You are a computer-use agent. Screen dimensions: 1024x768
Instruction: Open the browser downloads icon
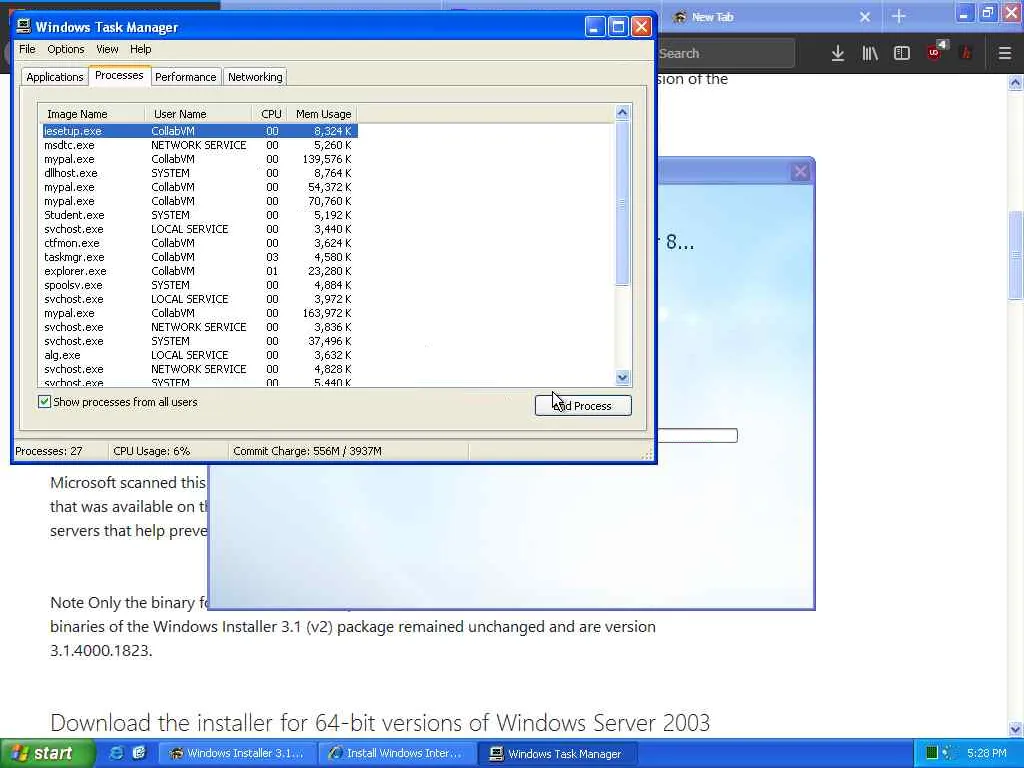coord(837,54)
